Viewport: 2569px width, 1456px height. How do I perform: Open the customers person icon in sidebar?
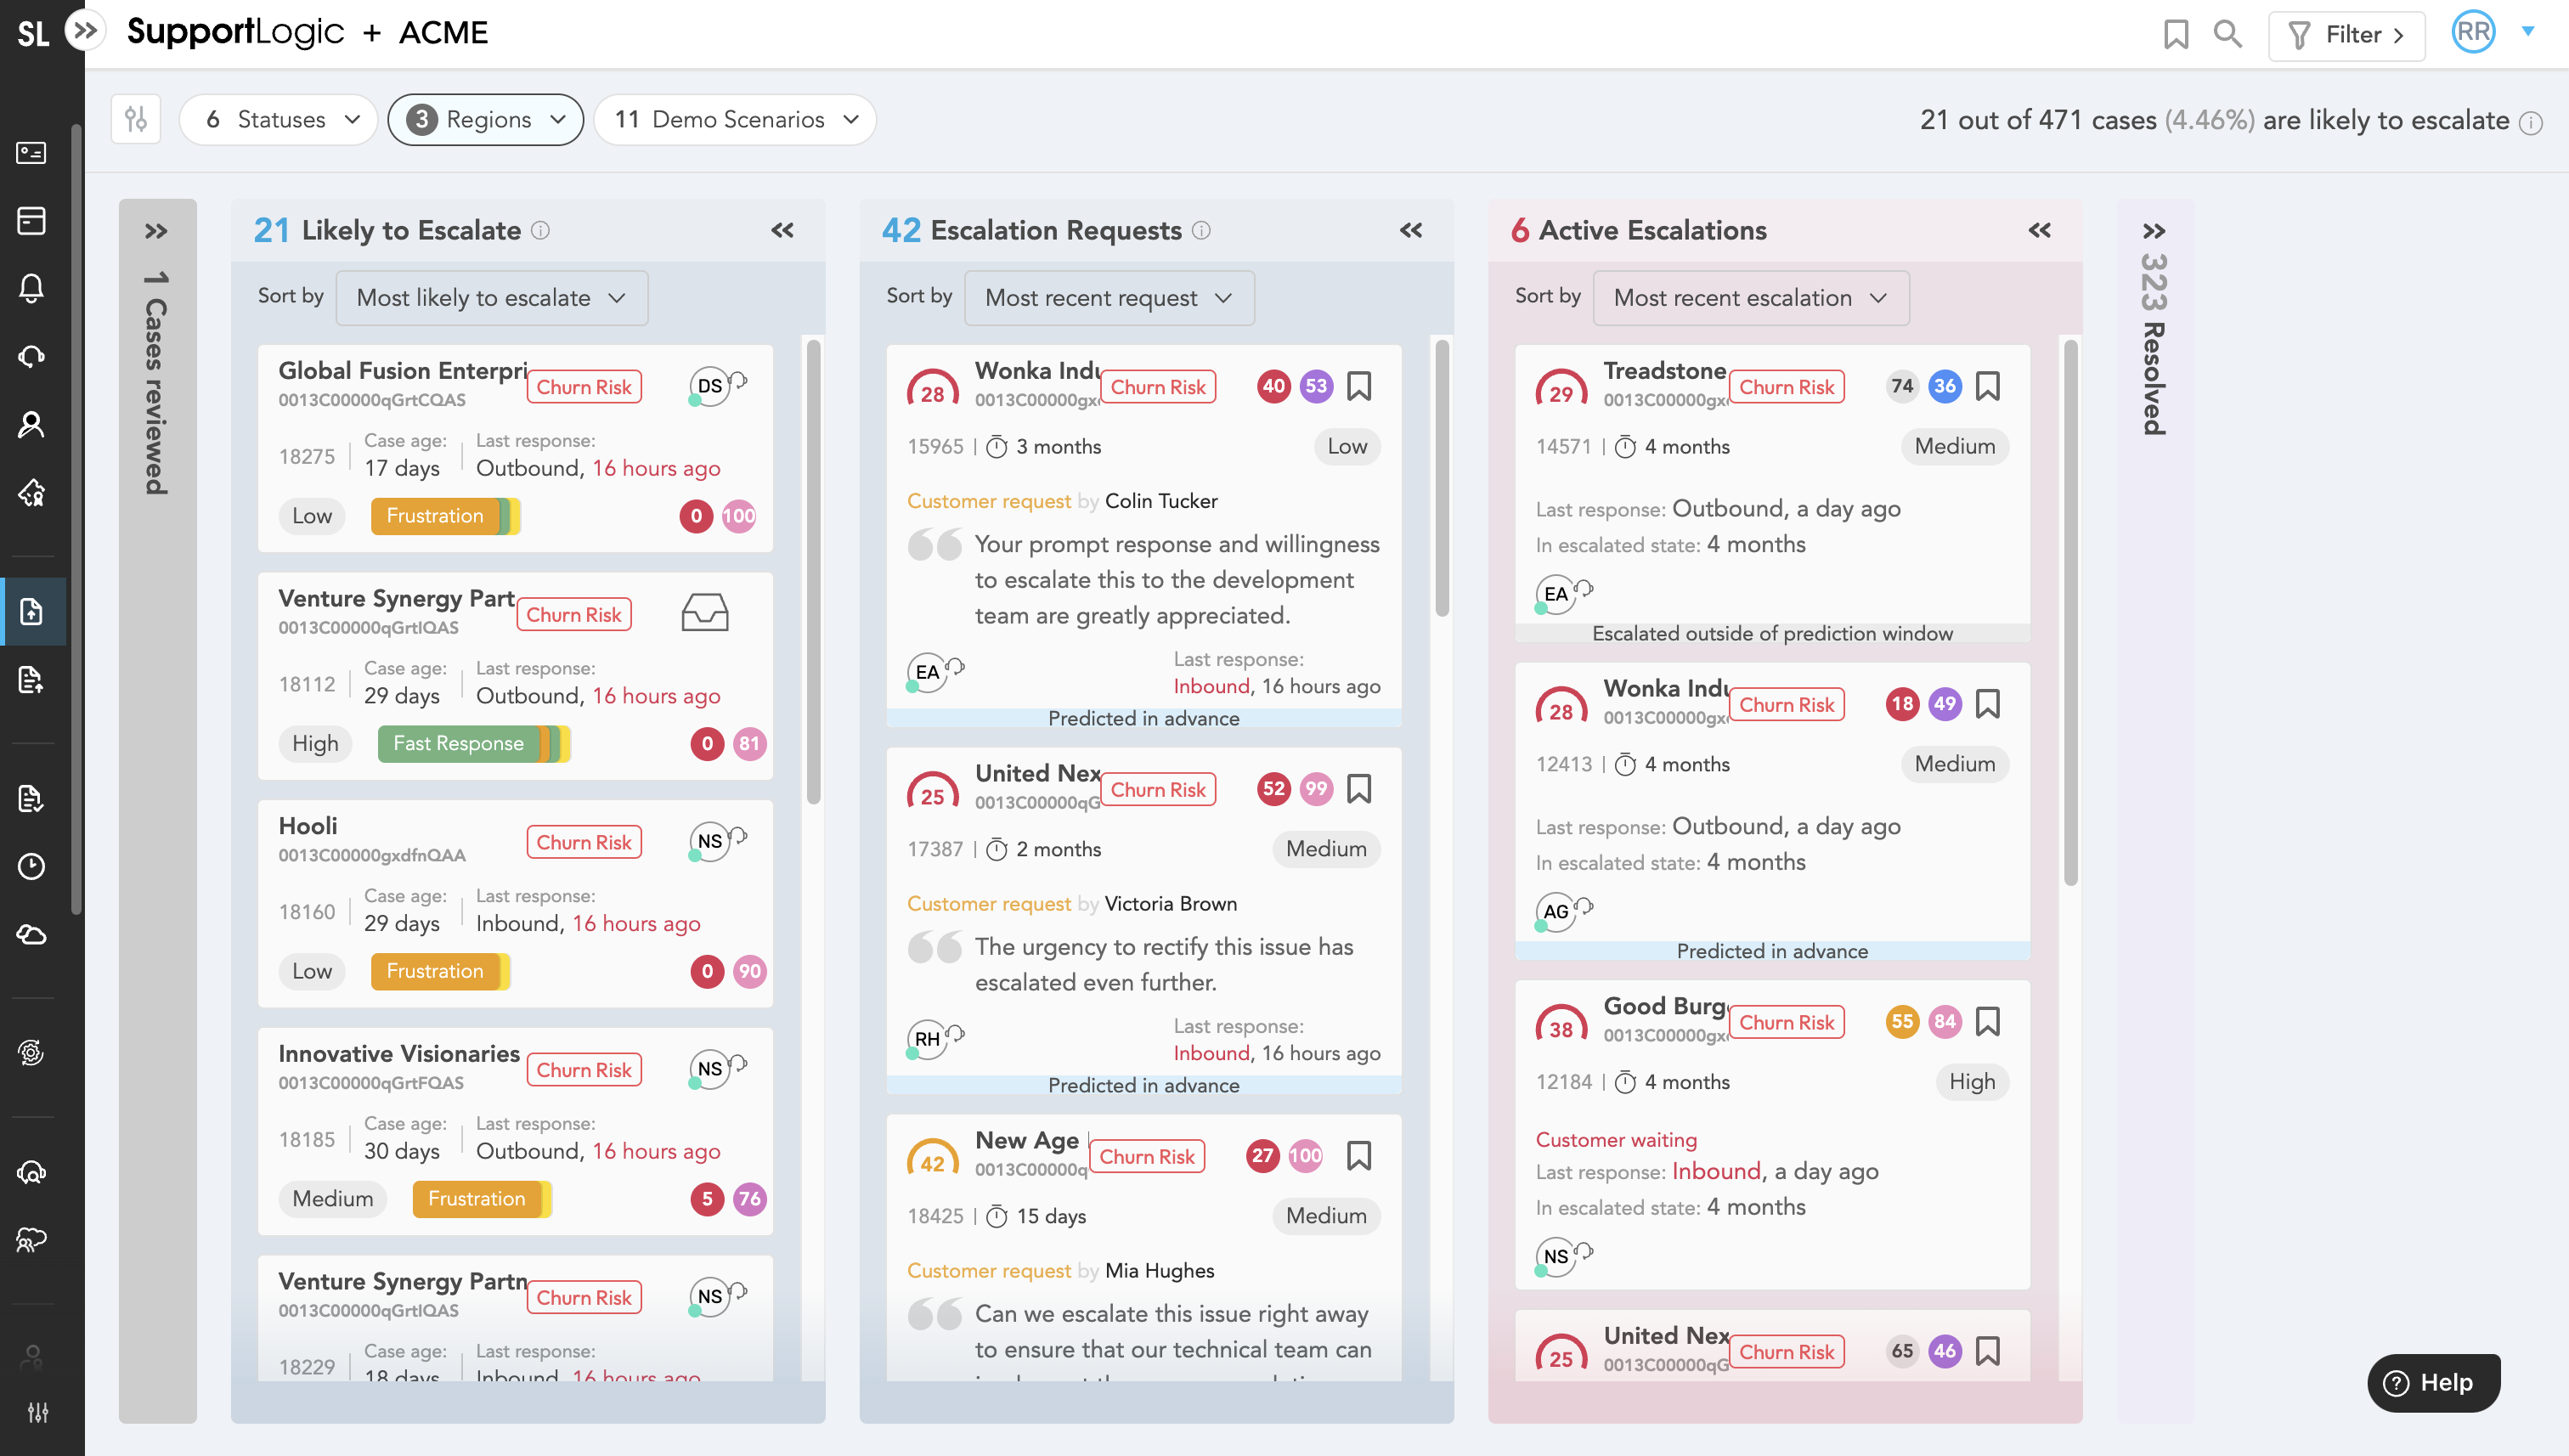point(32,425)
